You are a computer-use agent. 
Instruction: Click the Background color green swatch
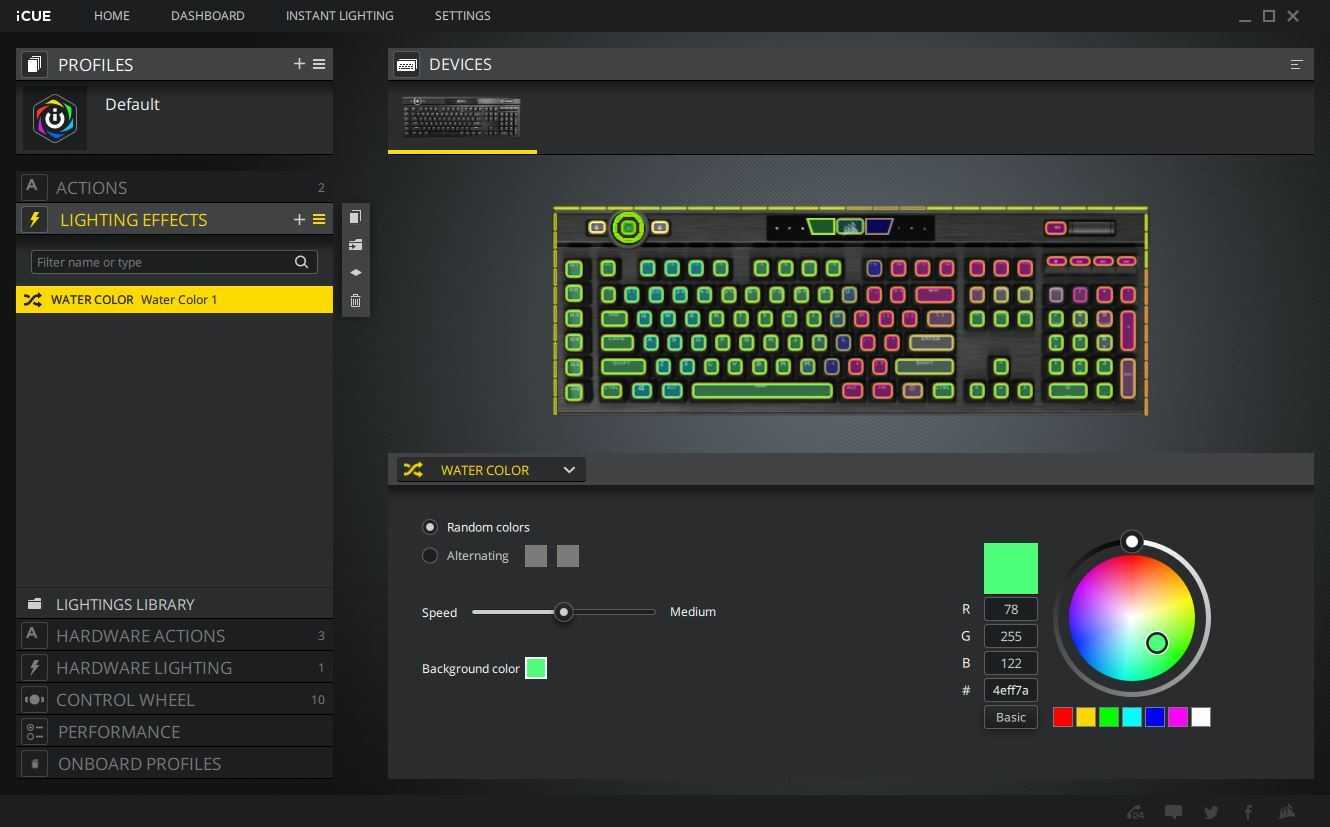click(536, 668)
